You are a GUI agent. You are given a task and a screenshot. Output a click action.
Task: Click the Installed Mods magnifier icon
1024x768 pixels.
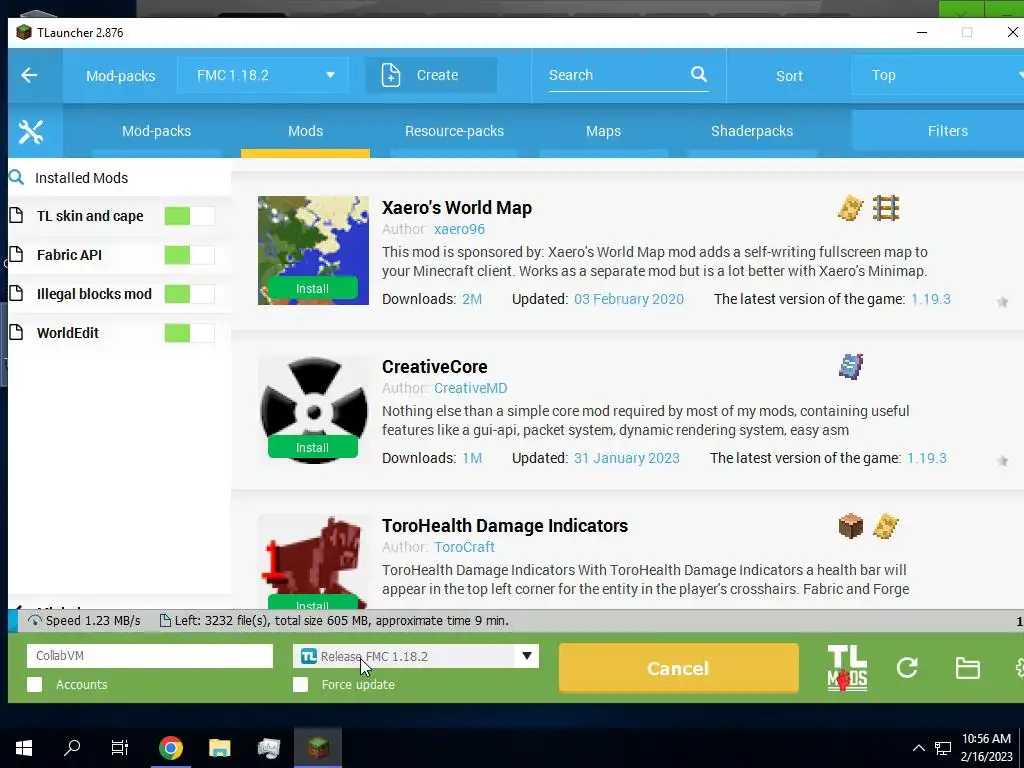tap(17, 177)
